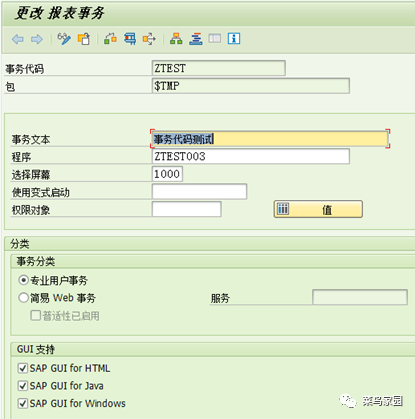This screenshot has width=415, height=419.
Task: Open the blue information icon
Action: (x=234, y=39)
